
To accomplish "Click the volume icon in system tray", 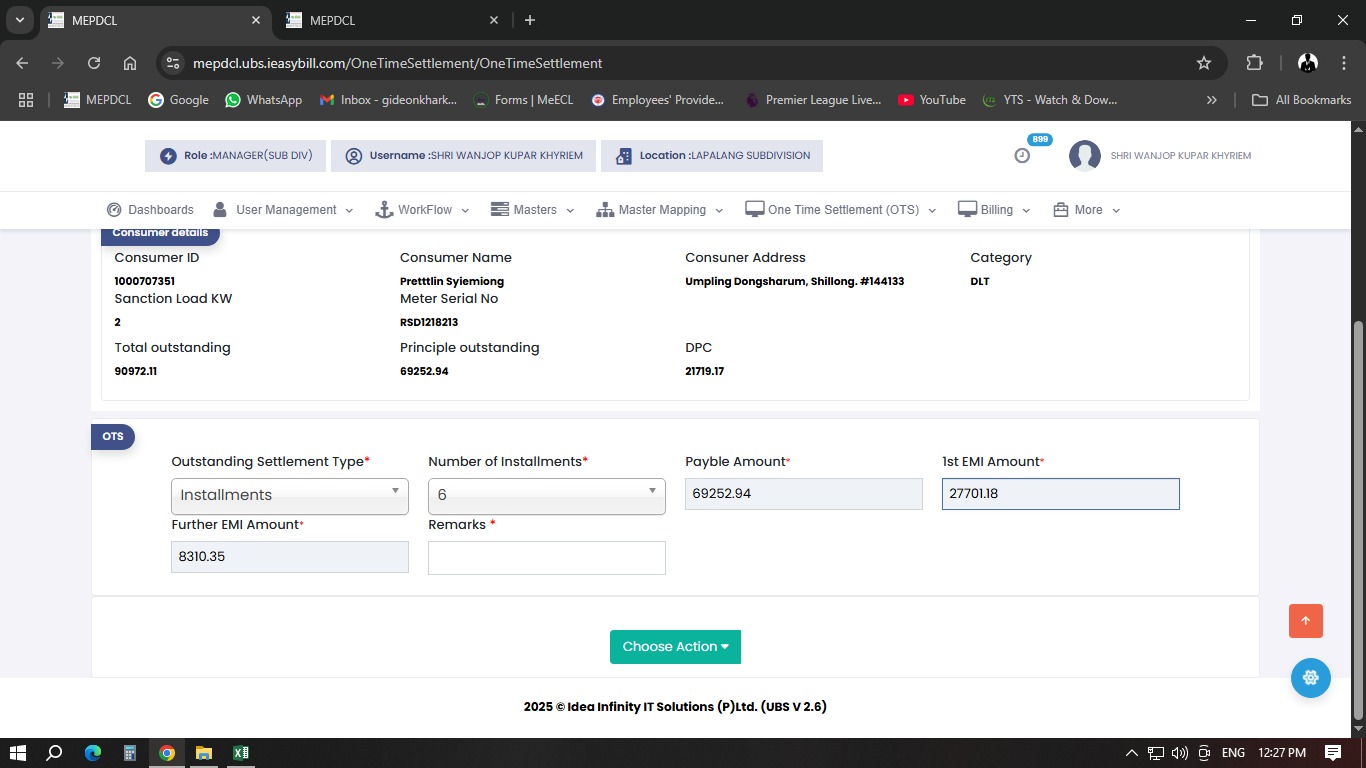I will point(1180,753).
